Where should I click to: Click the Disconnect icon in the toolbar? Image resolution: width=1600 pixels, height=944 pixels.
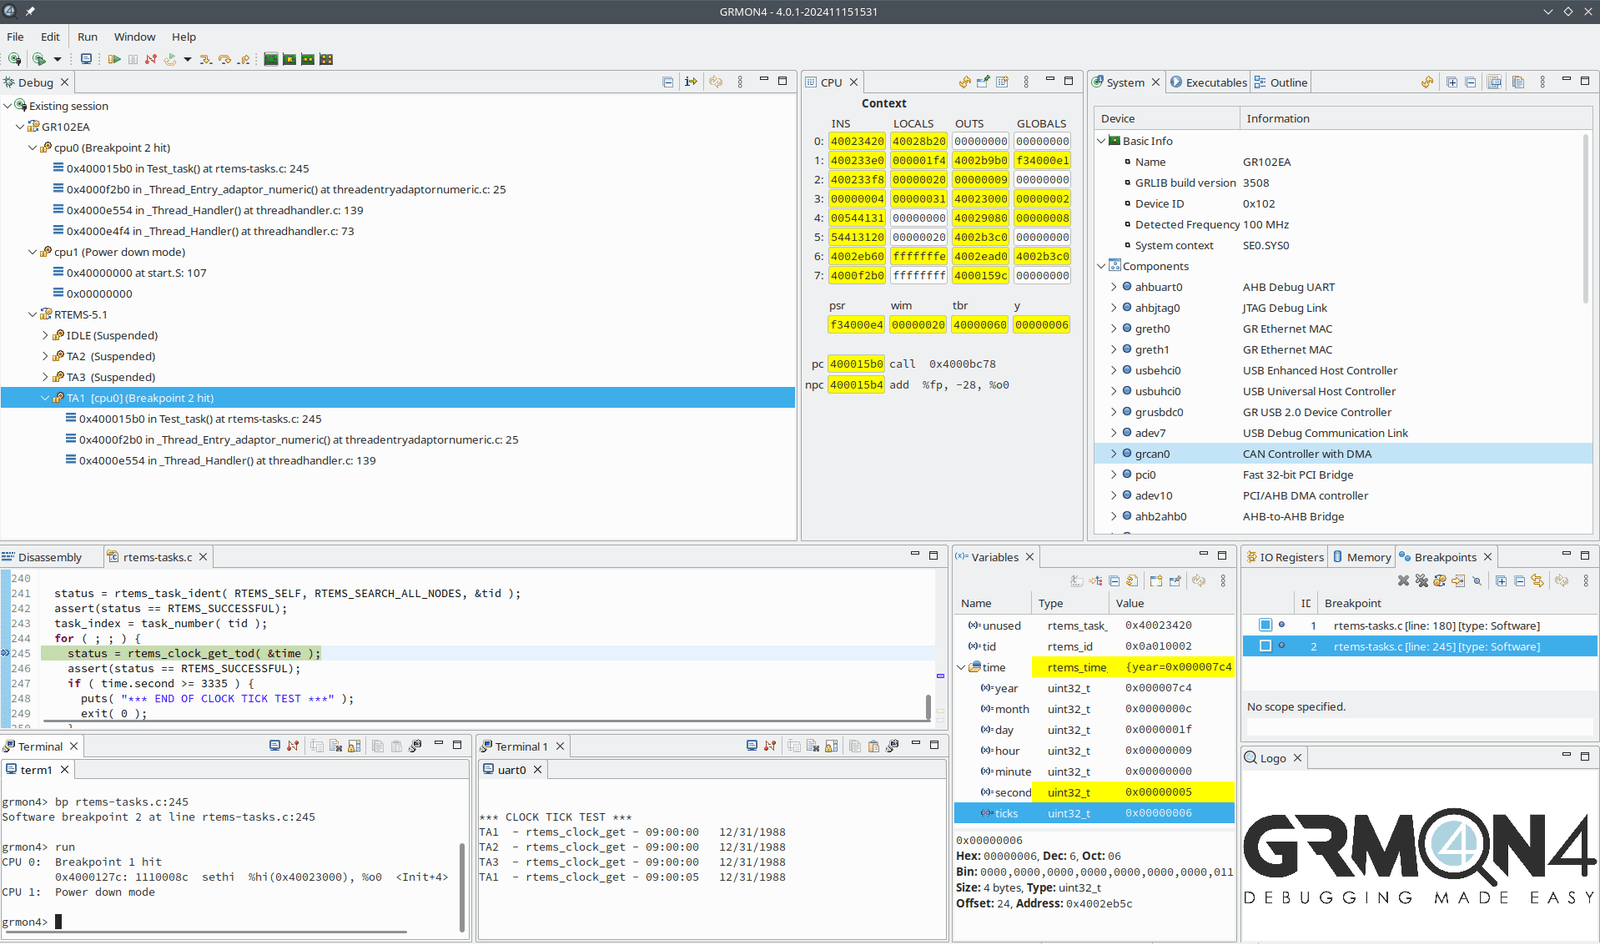click(x=151, y=60)
